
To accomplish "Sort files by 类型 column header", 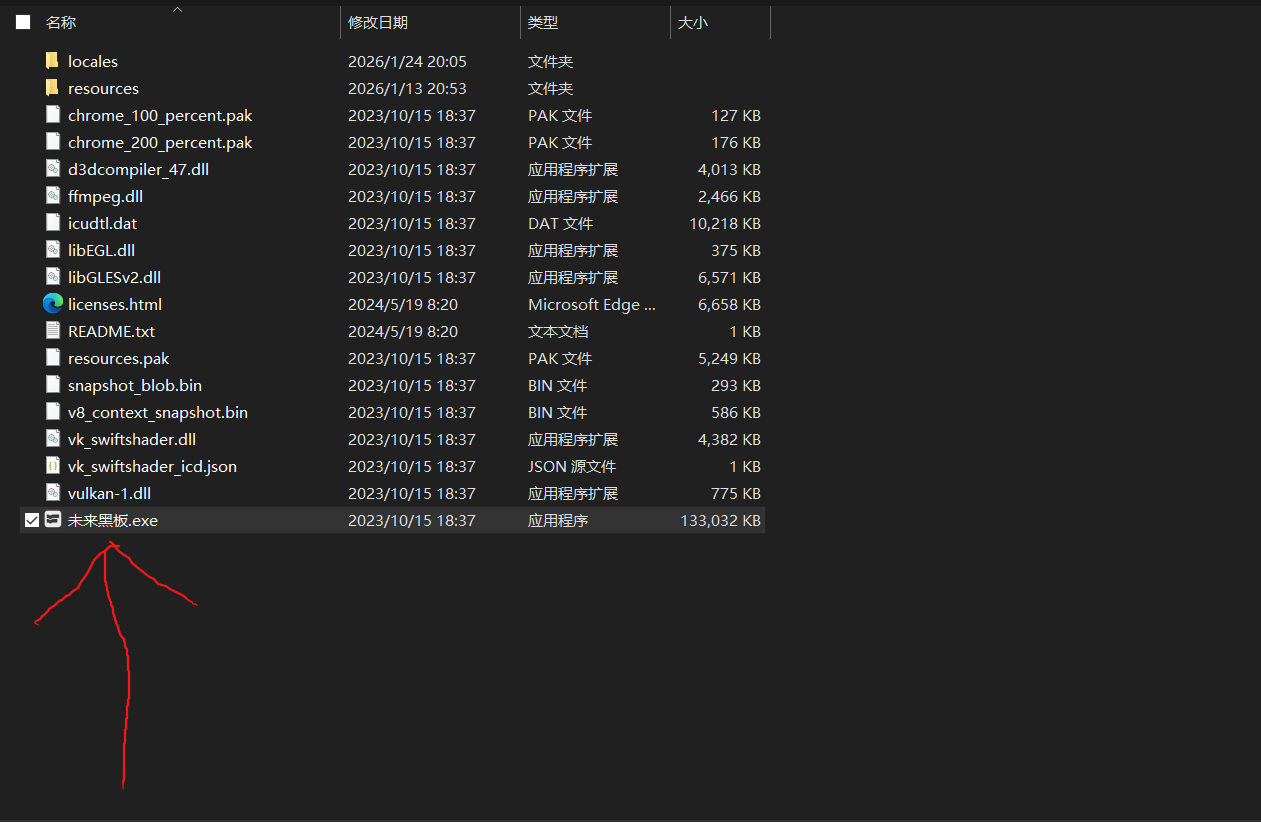I will [x=543, y=22].
